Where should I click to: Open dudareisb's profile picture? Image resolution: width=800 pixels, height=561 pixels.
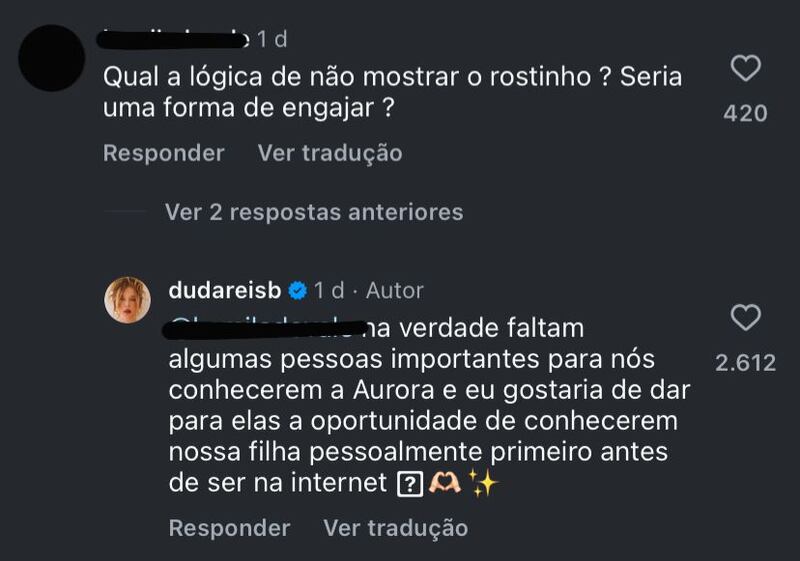[x=128, y=300]
